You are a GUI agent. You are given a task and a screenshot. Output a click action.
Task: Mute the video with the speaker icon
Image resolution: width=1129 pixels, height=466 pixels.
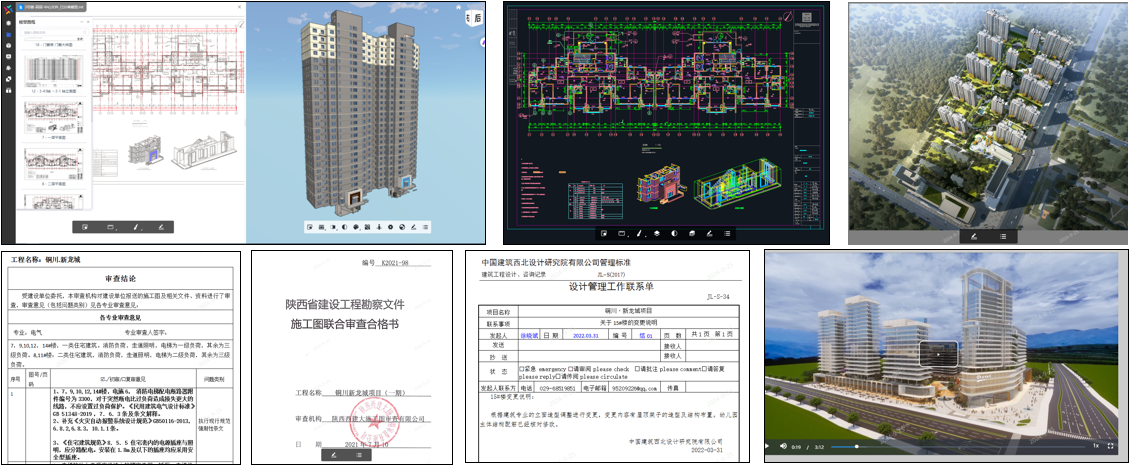[783, 446]
